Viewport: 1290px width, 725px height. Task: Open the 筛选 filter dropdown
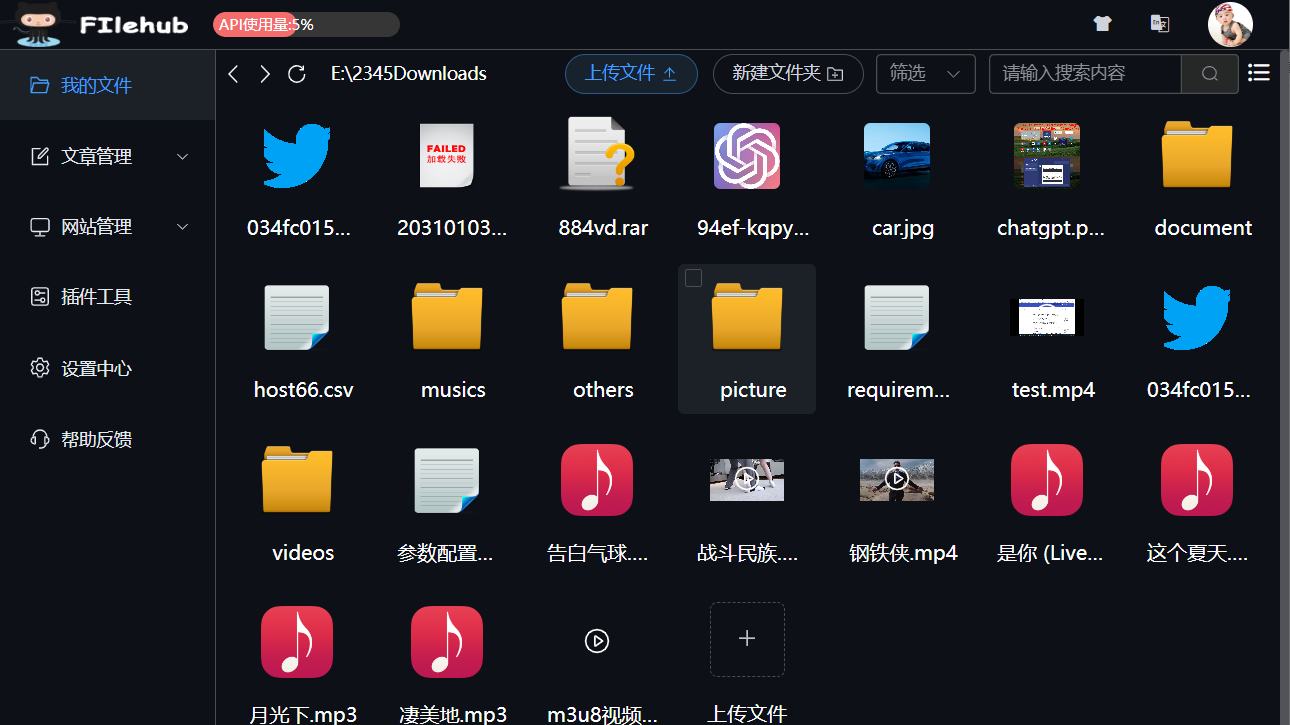[x=925, y=73]
